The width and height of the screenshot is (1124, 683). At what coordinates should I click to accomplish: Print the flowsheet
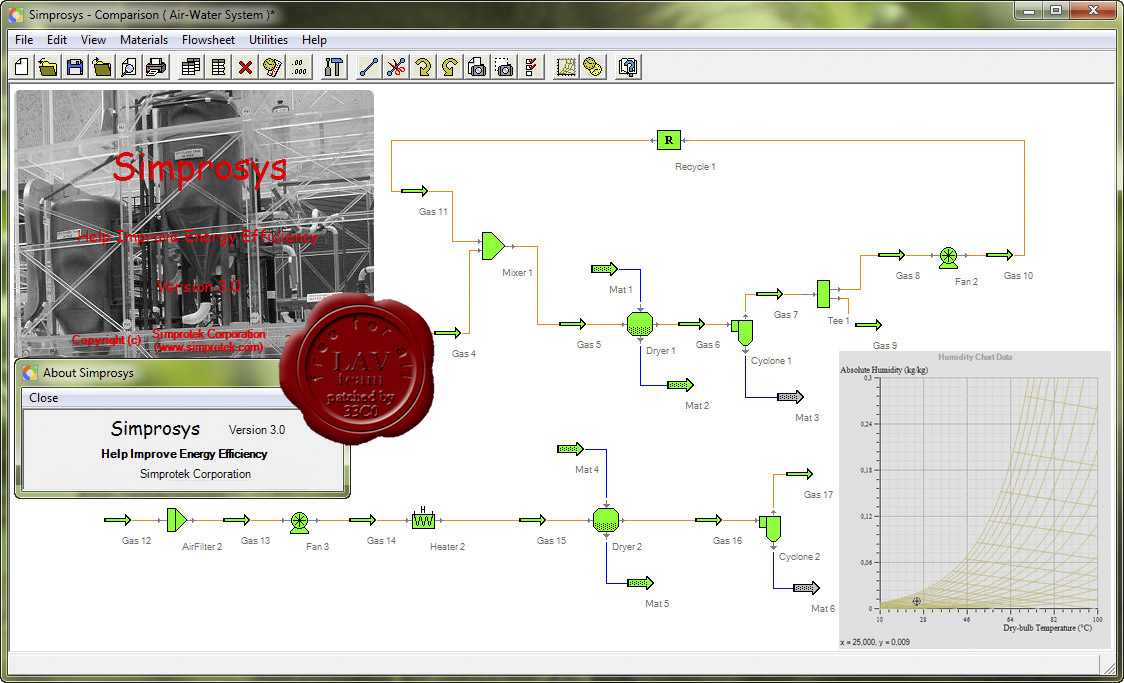(x=156, y=67)
